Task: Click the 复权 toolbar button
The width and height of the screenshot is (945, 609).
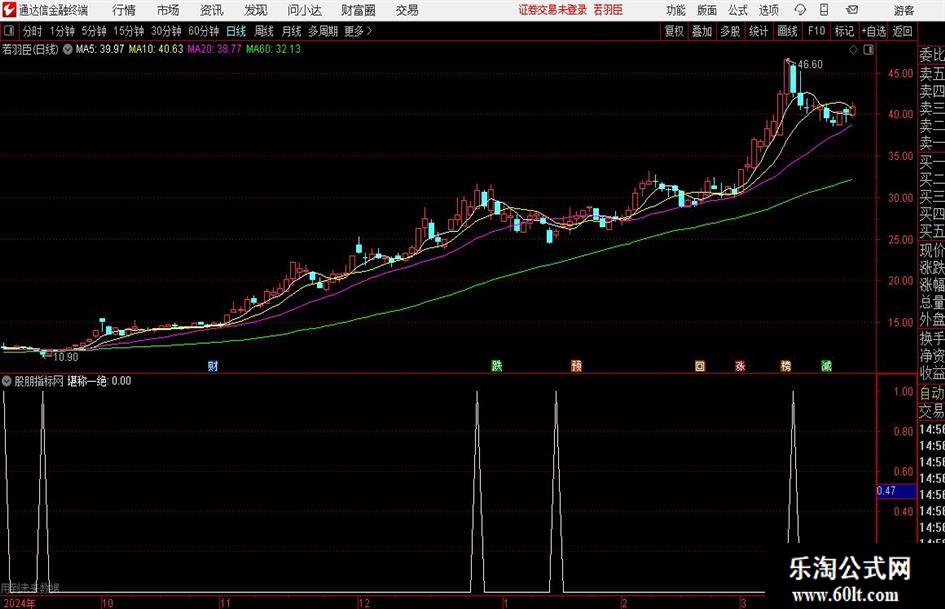Action: (674, 31)
